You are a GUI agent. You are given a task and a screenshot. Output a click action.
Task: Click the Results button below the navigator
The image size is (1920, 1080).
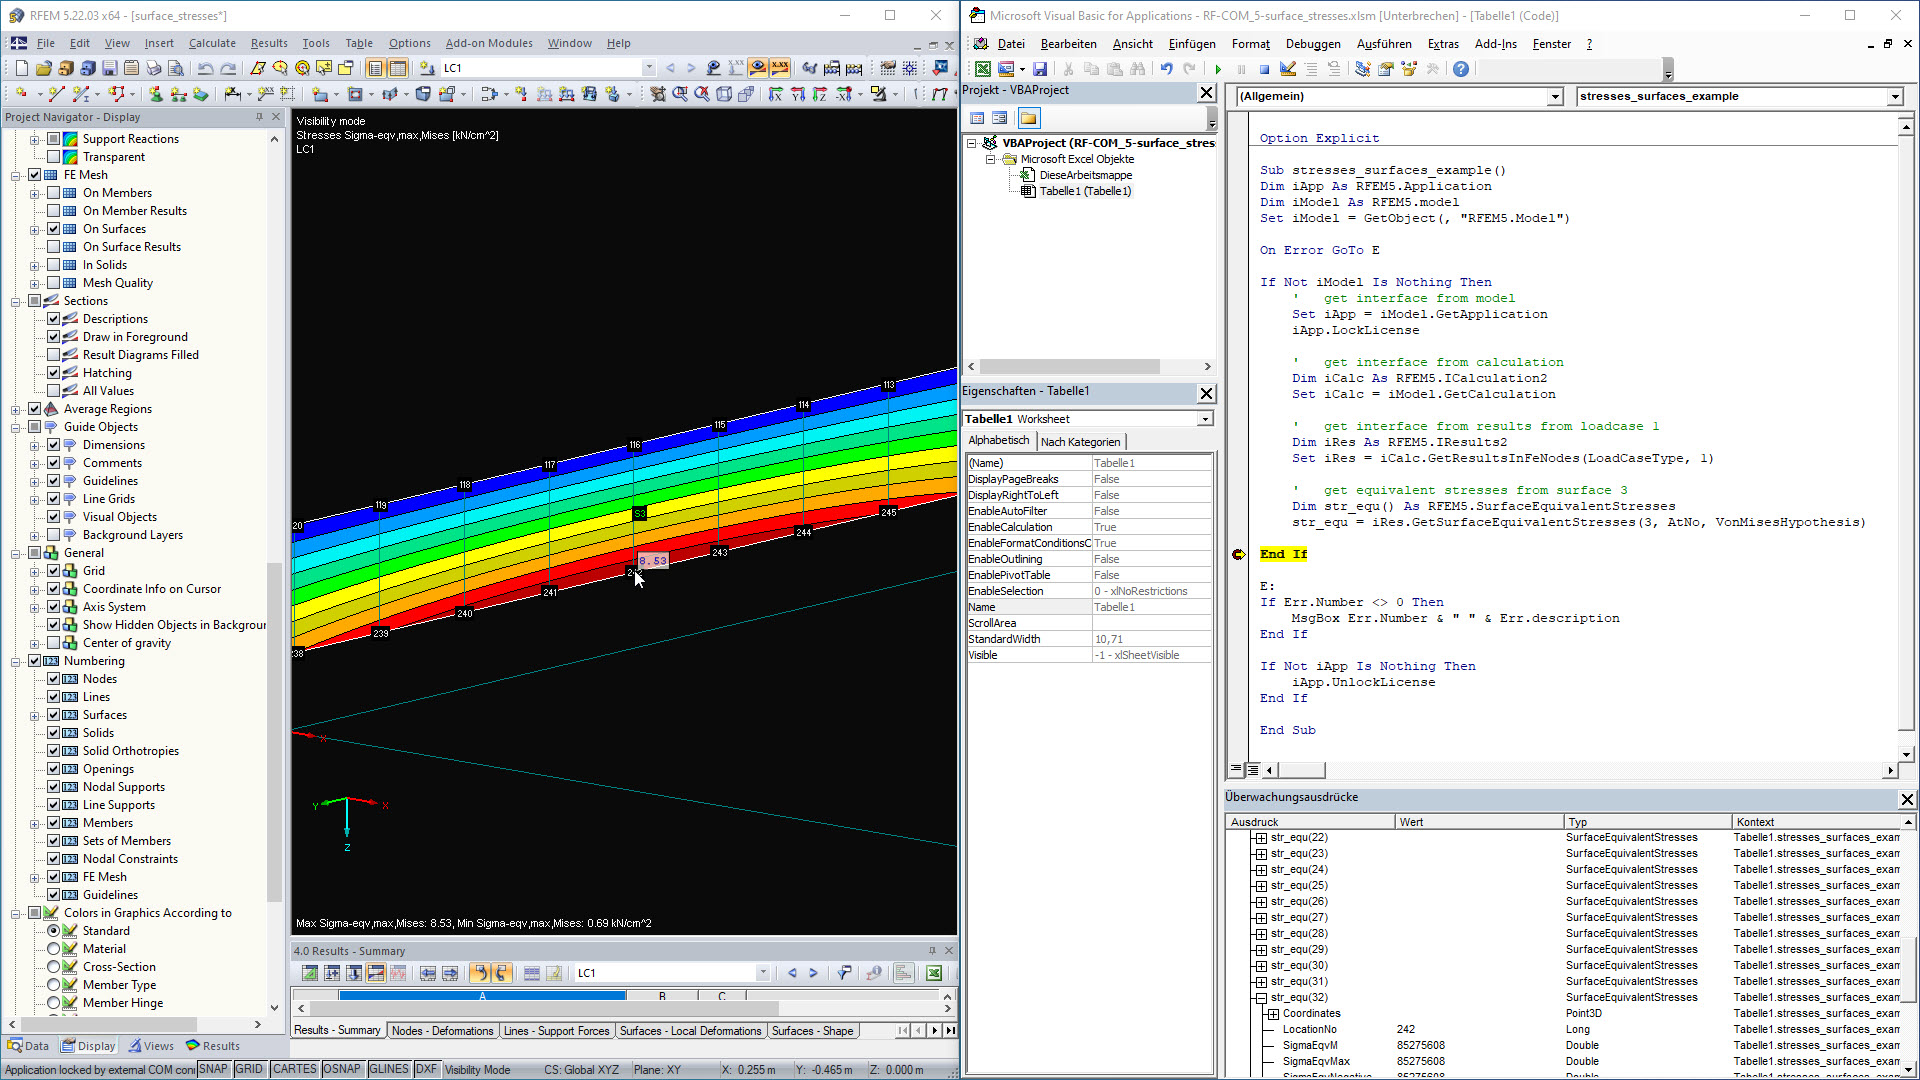213,1045
